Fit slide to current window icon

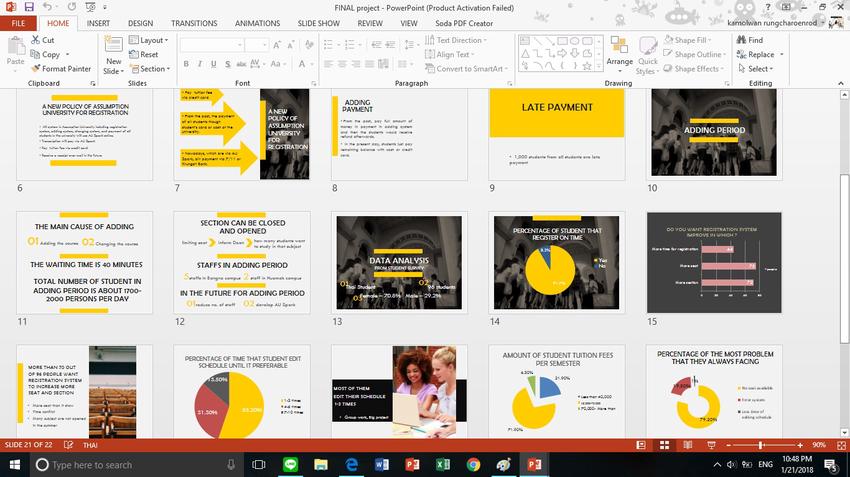tap(841, 445)
